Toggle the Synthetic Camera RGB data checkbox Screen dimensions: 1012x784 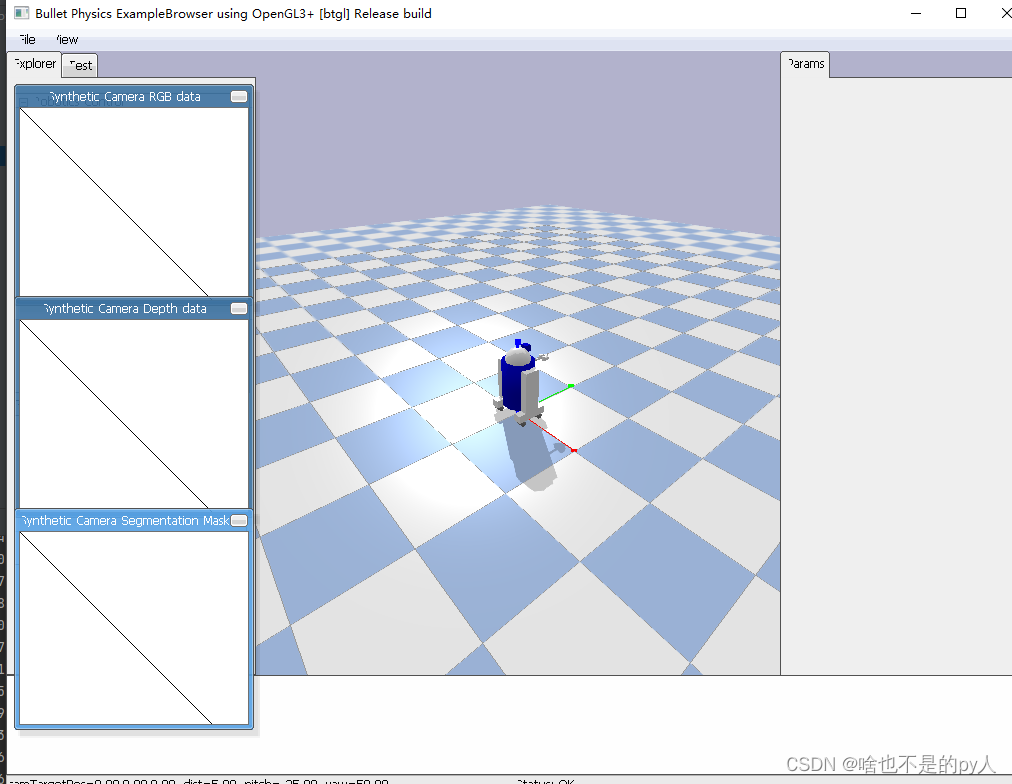pyautogui.click(x=238, y=96)
